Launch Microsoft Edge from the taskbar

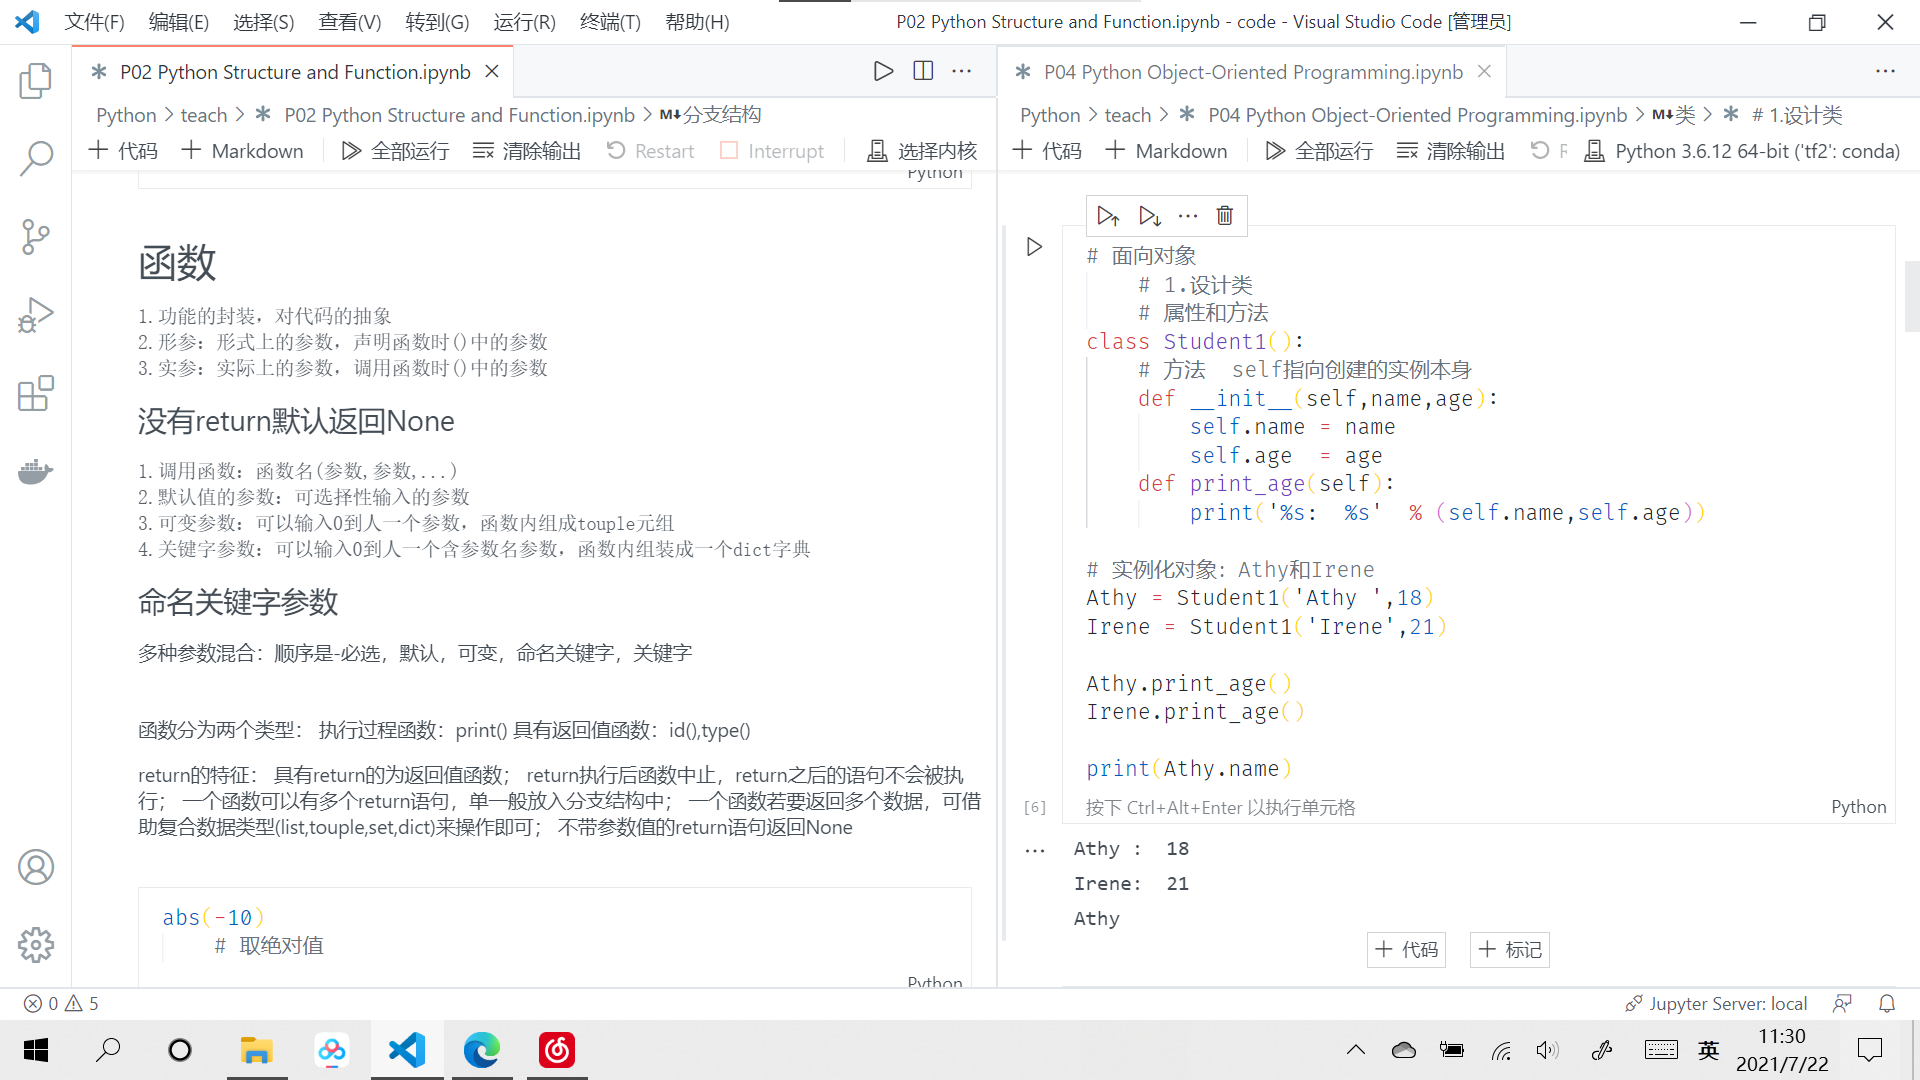[482, 1050]
